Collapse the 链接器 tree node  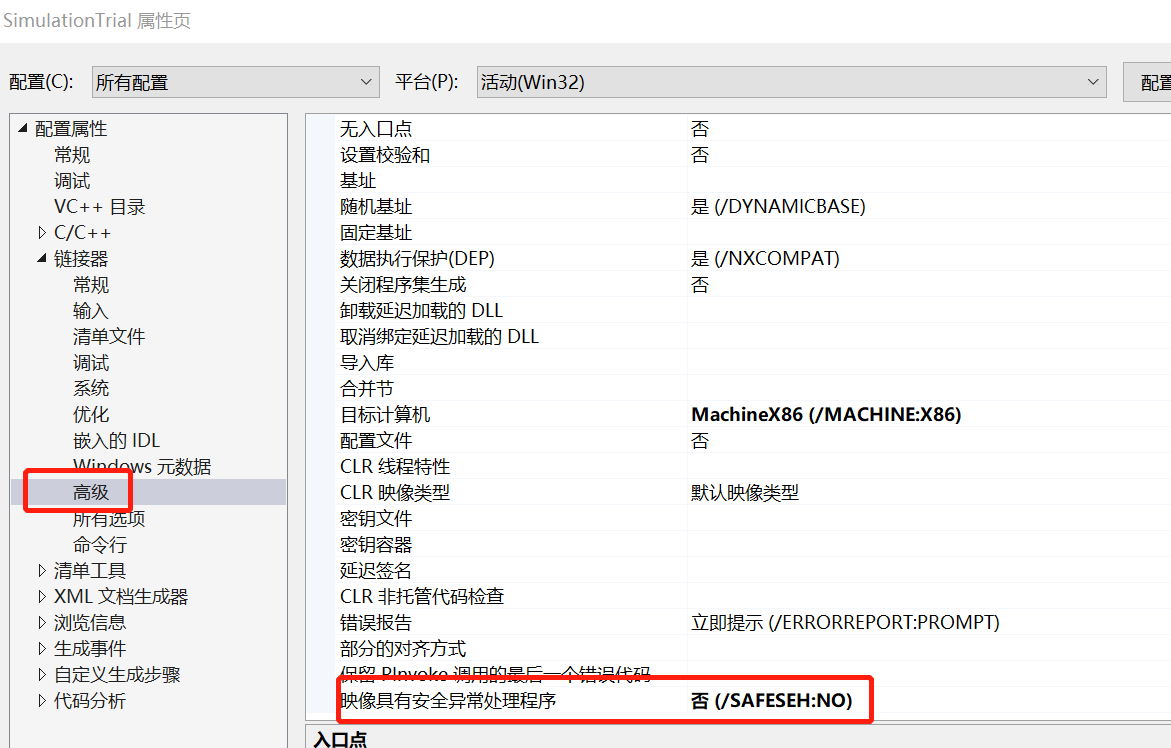click(x=42, y=258)
